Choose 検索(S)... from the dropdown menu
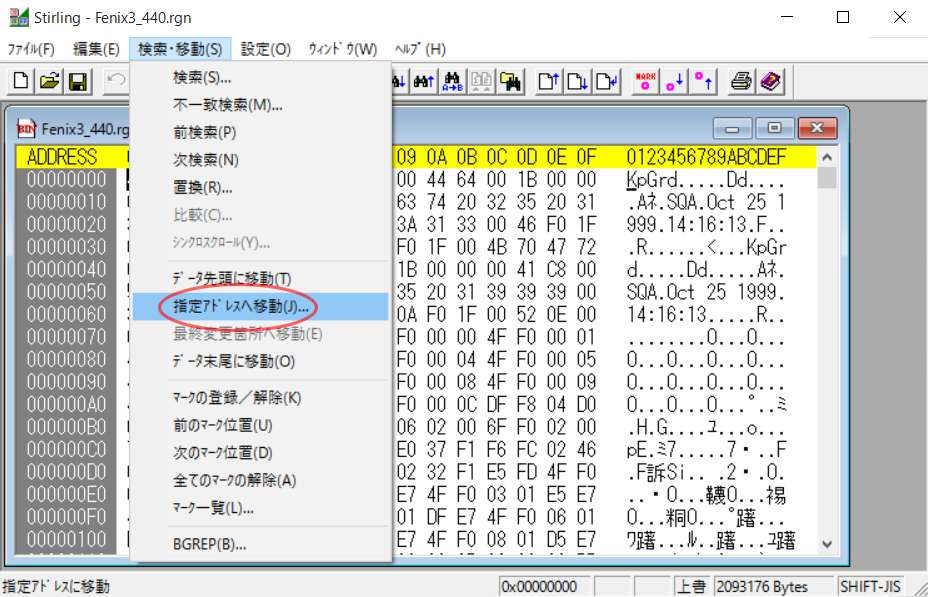 coord(260,78)
